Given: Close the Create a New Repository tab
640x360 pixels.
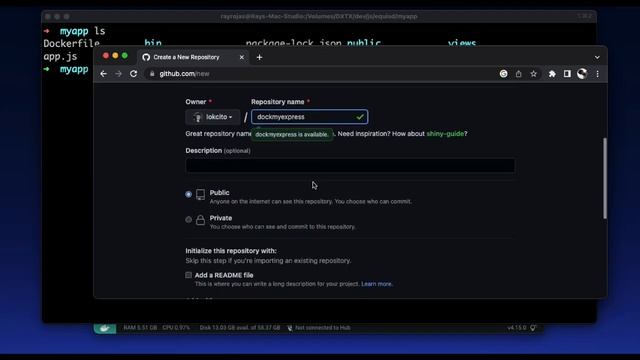Looking at the screenshot, I should click(x=242, y=57).
